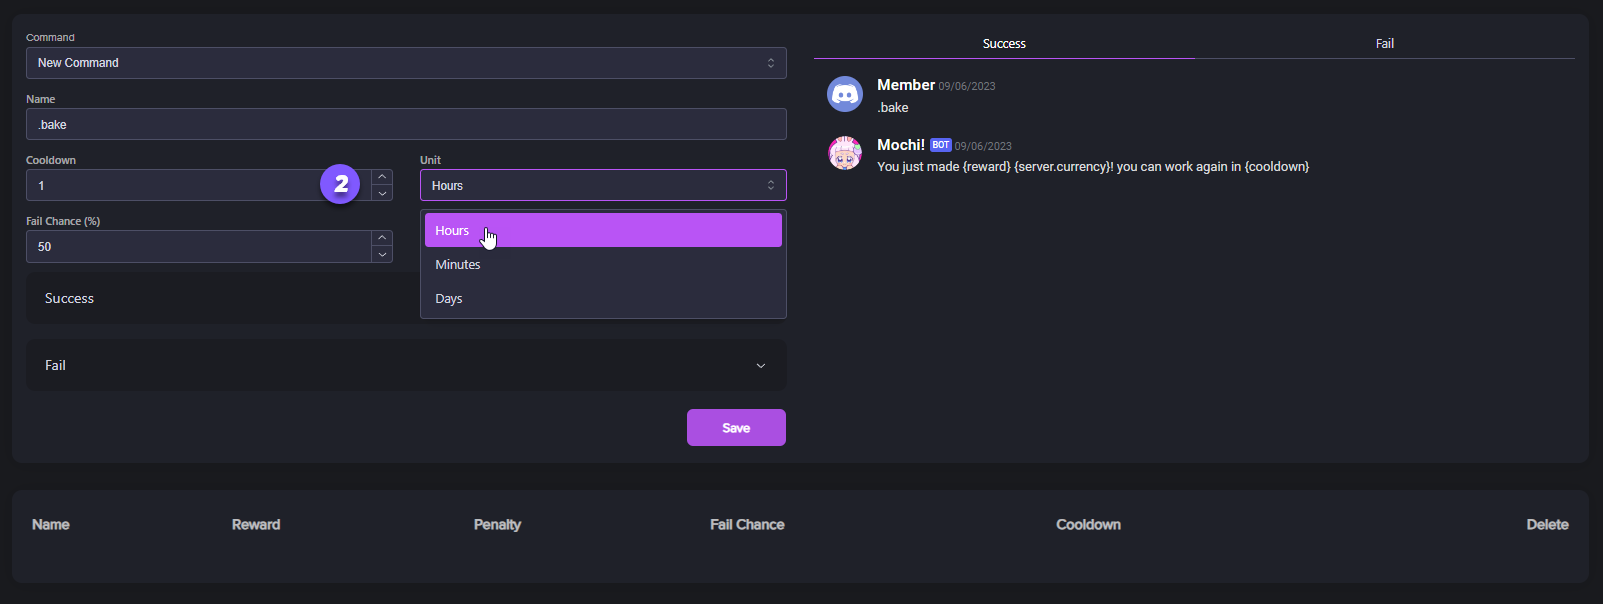This screenshot has height=604, width=1603.
Task: Decrease Fail Chance with down arrow
Action: pos(382,255)
